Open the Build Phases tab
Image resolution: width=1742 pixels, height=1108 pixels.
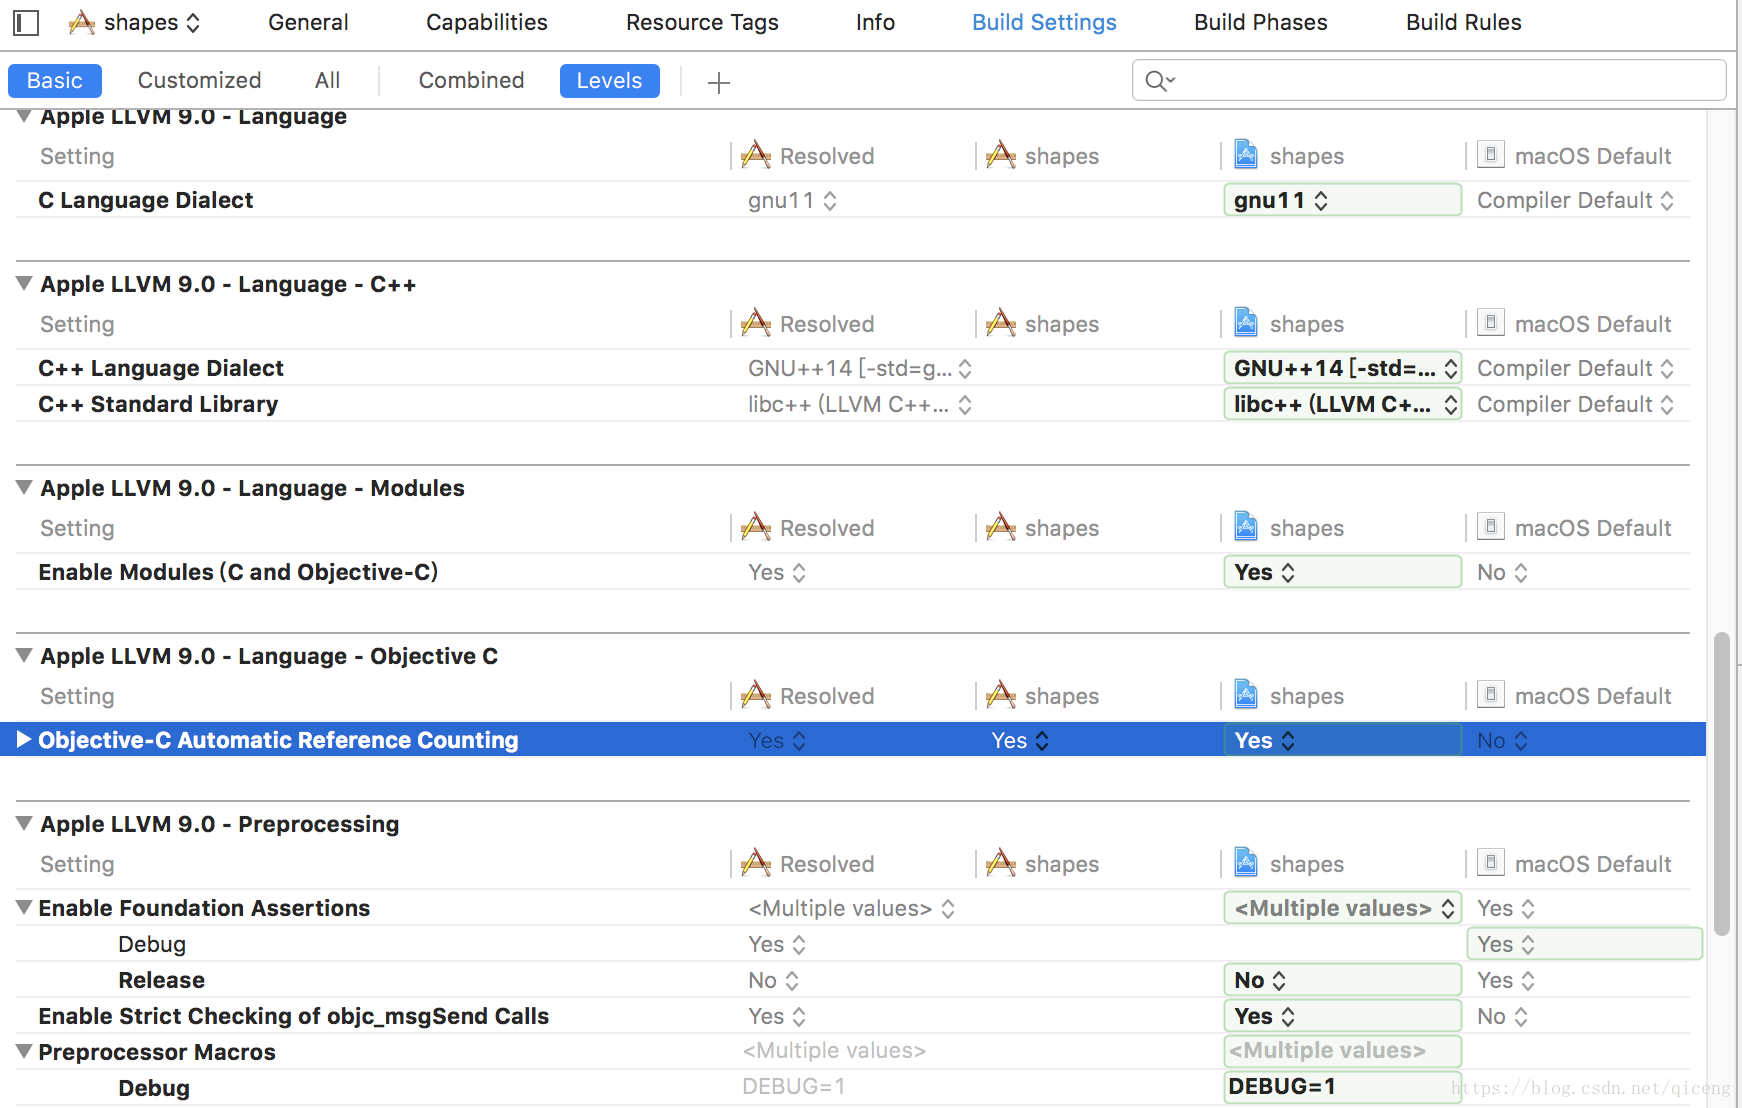tap(1260, 22)
